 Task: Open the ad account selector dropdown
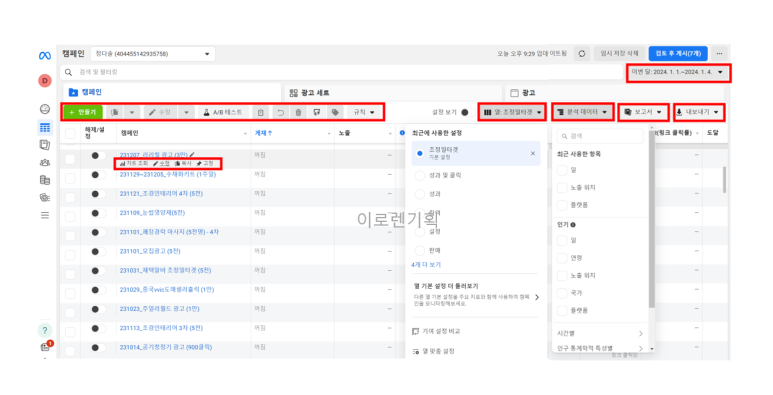pos(153,54)
